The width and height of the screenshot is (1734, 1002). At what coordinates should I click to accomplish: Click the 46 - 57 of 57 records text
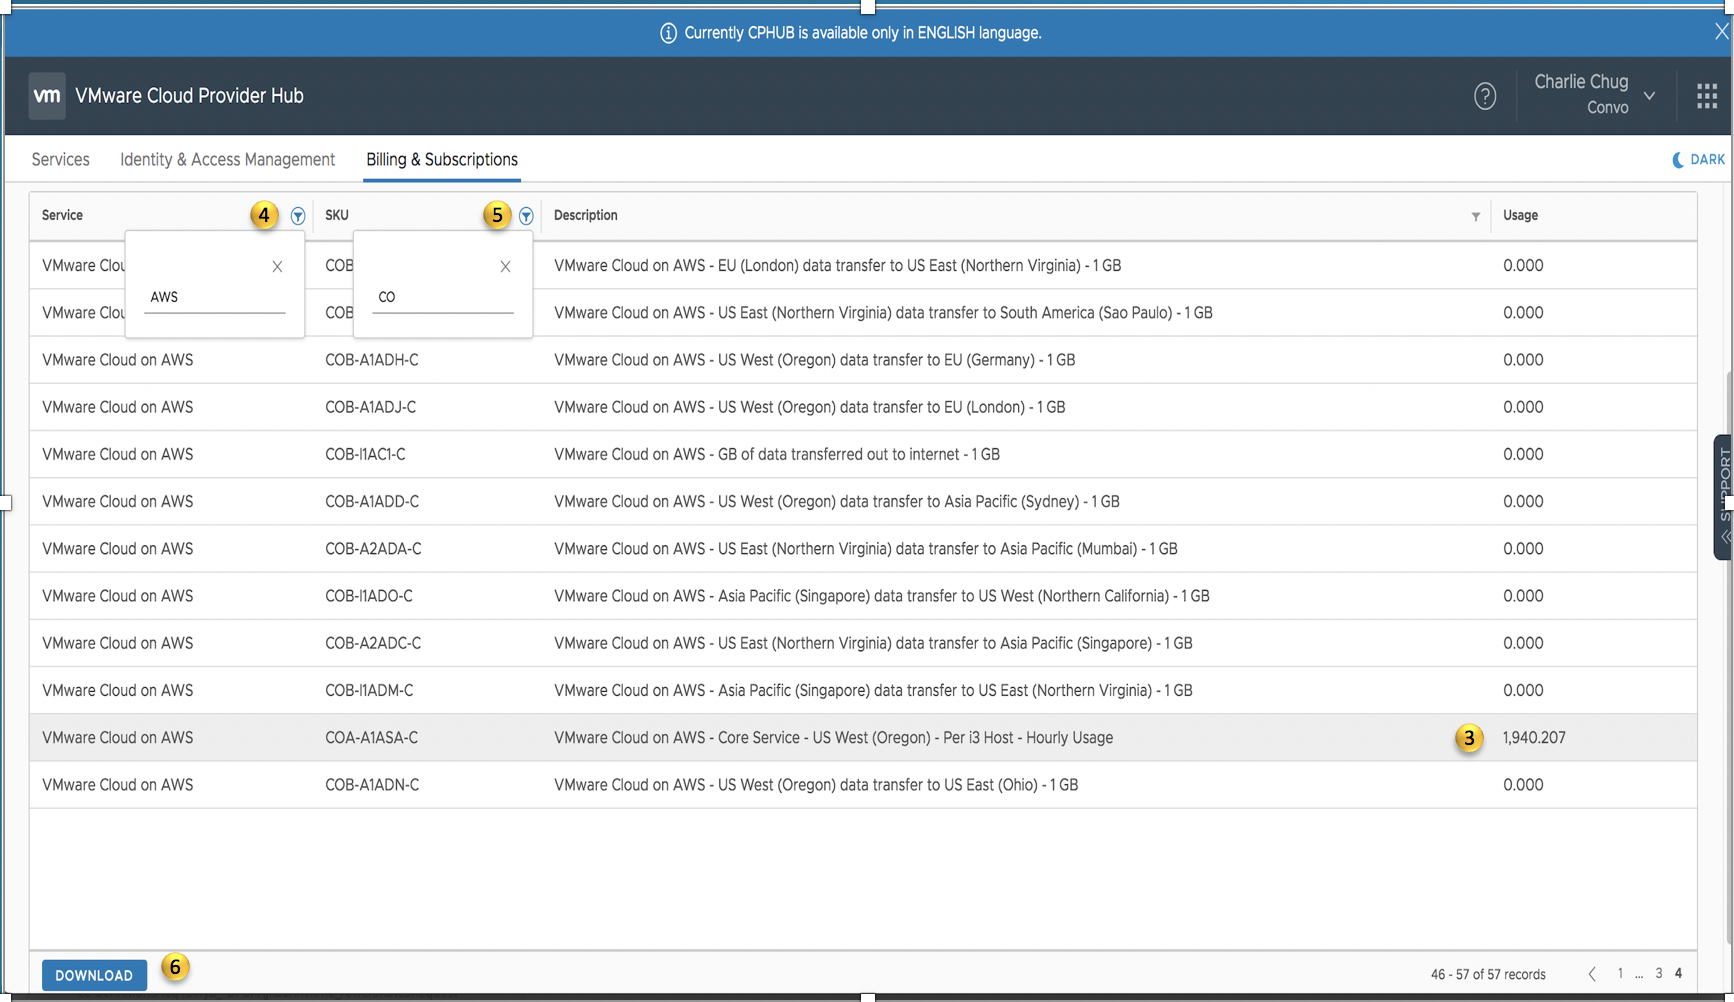click(1488, 975)
